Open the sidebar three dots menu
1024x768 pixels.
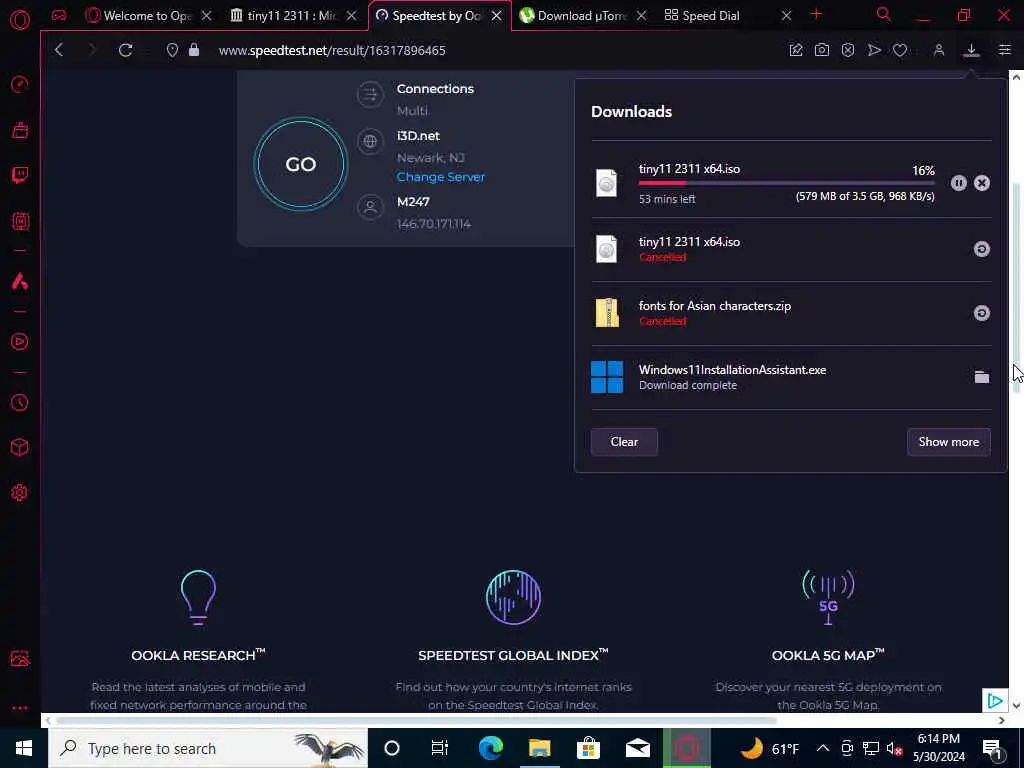click(20, 708)
